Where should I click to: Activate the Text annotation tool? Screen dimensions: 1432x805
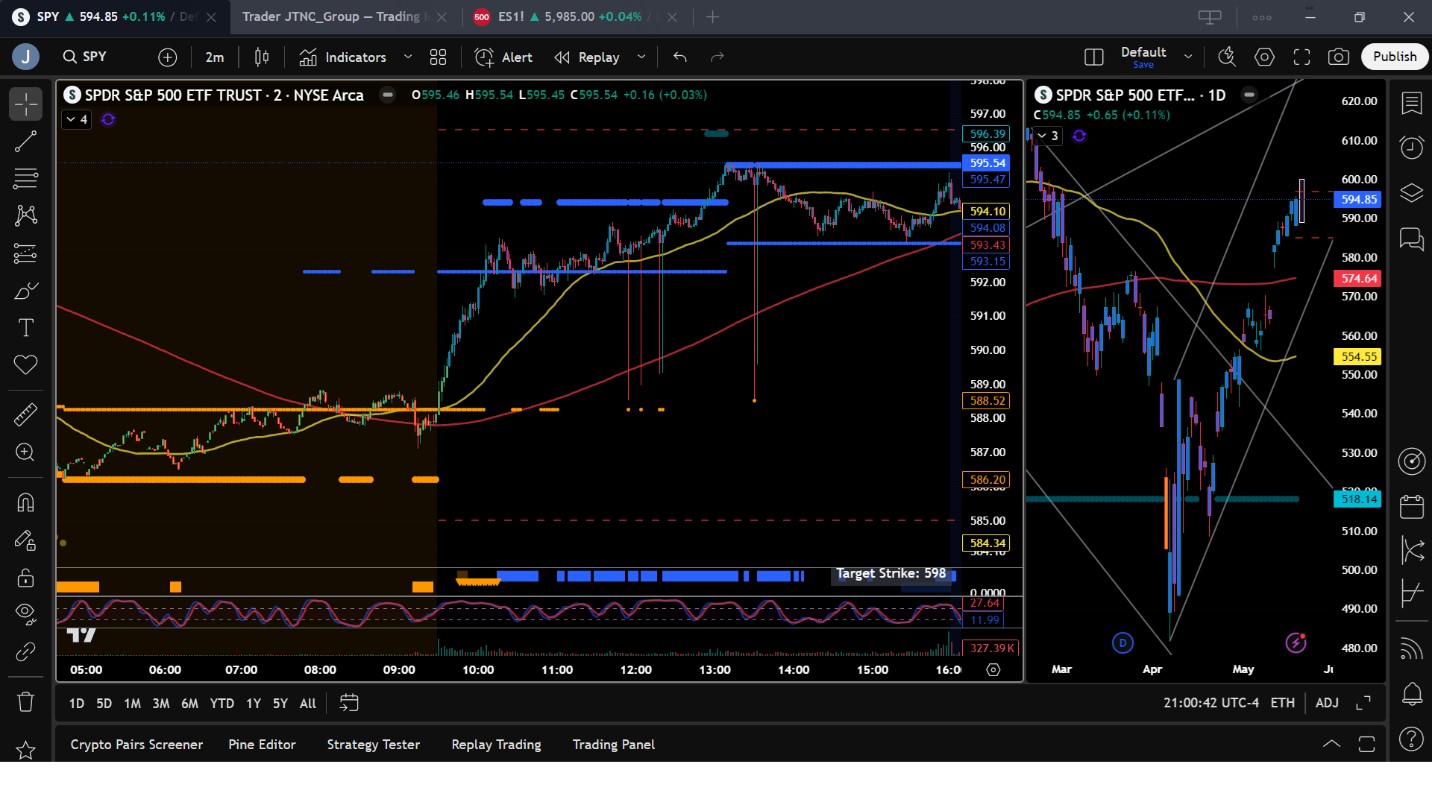pyautogui.click(x=26, y=328)
